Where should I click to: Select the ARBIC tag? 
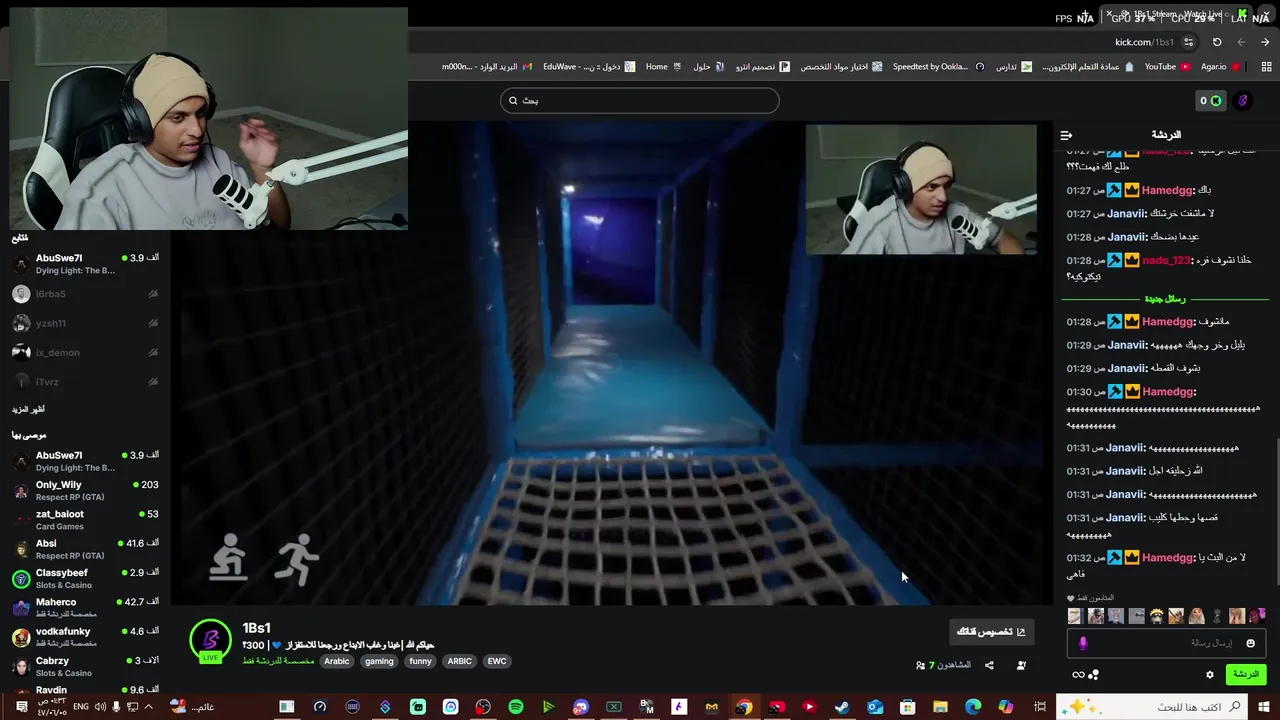click(x=459, y=661)
